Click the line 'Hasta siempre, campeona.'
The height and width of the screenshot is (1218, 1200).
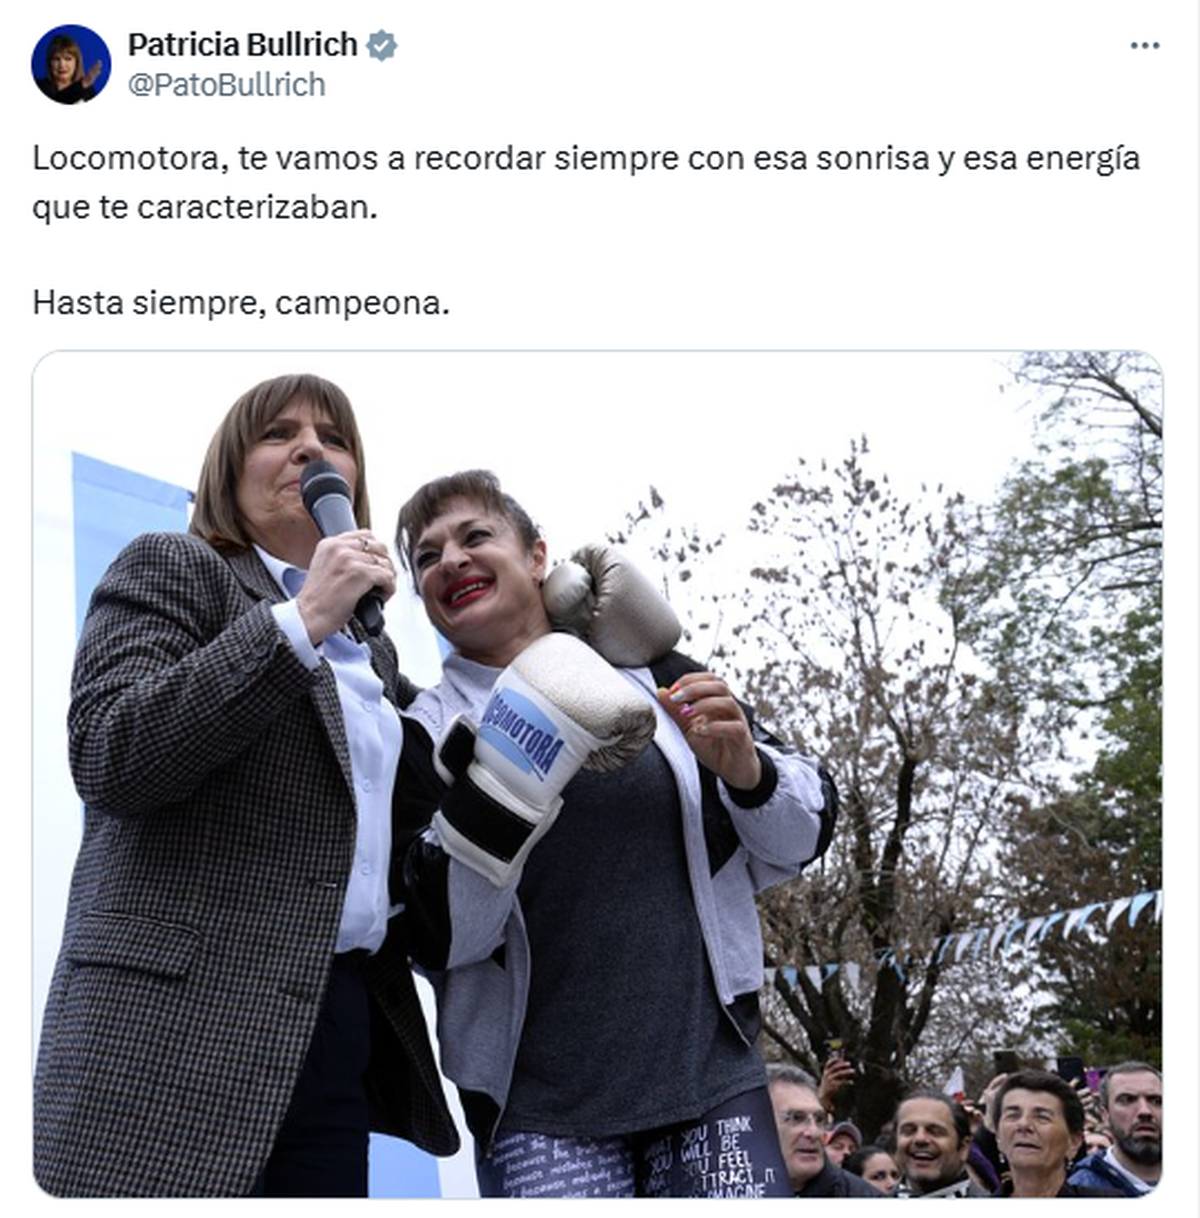241,303
